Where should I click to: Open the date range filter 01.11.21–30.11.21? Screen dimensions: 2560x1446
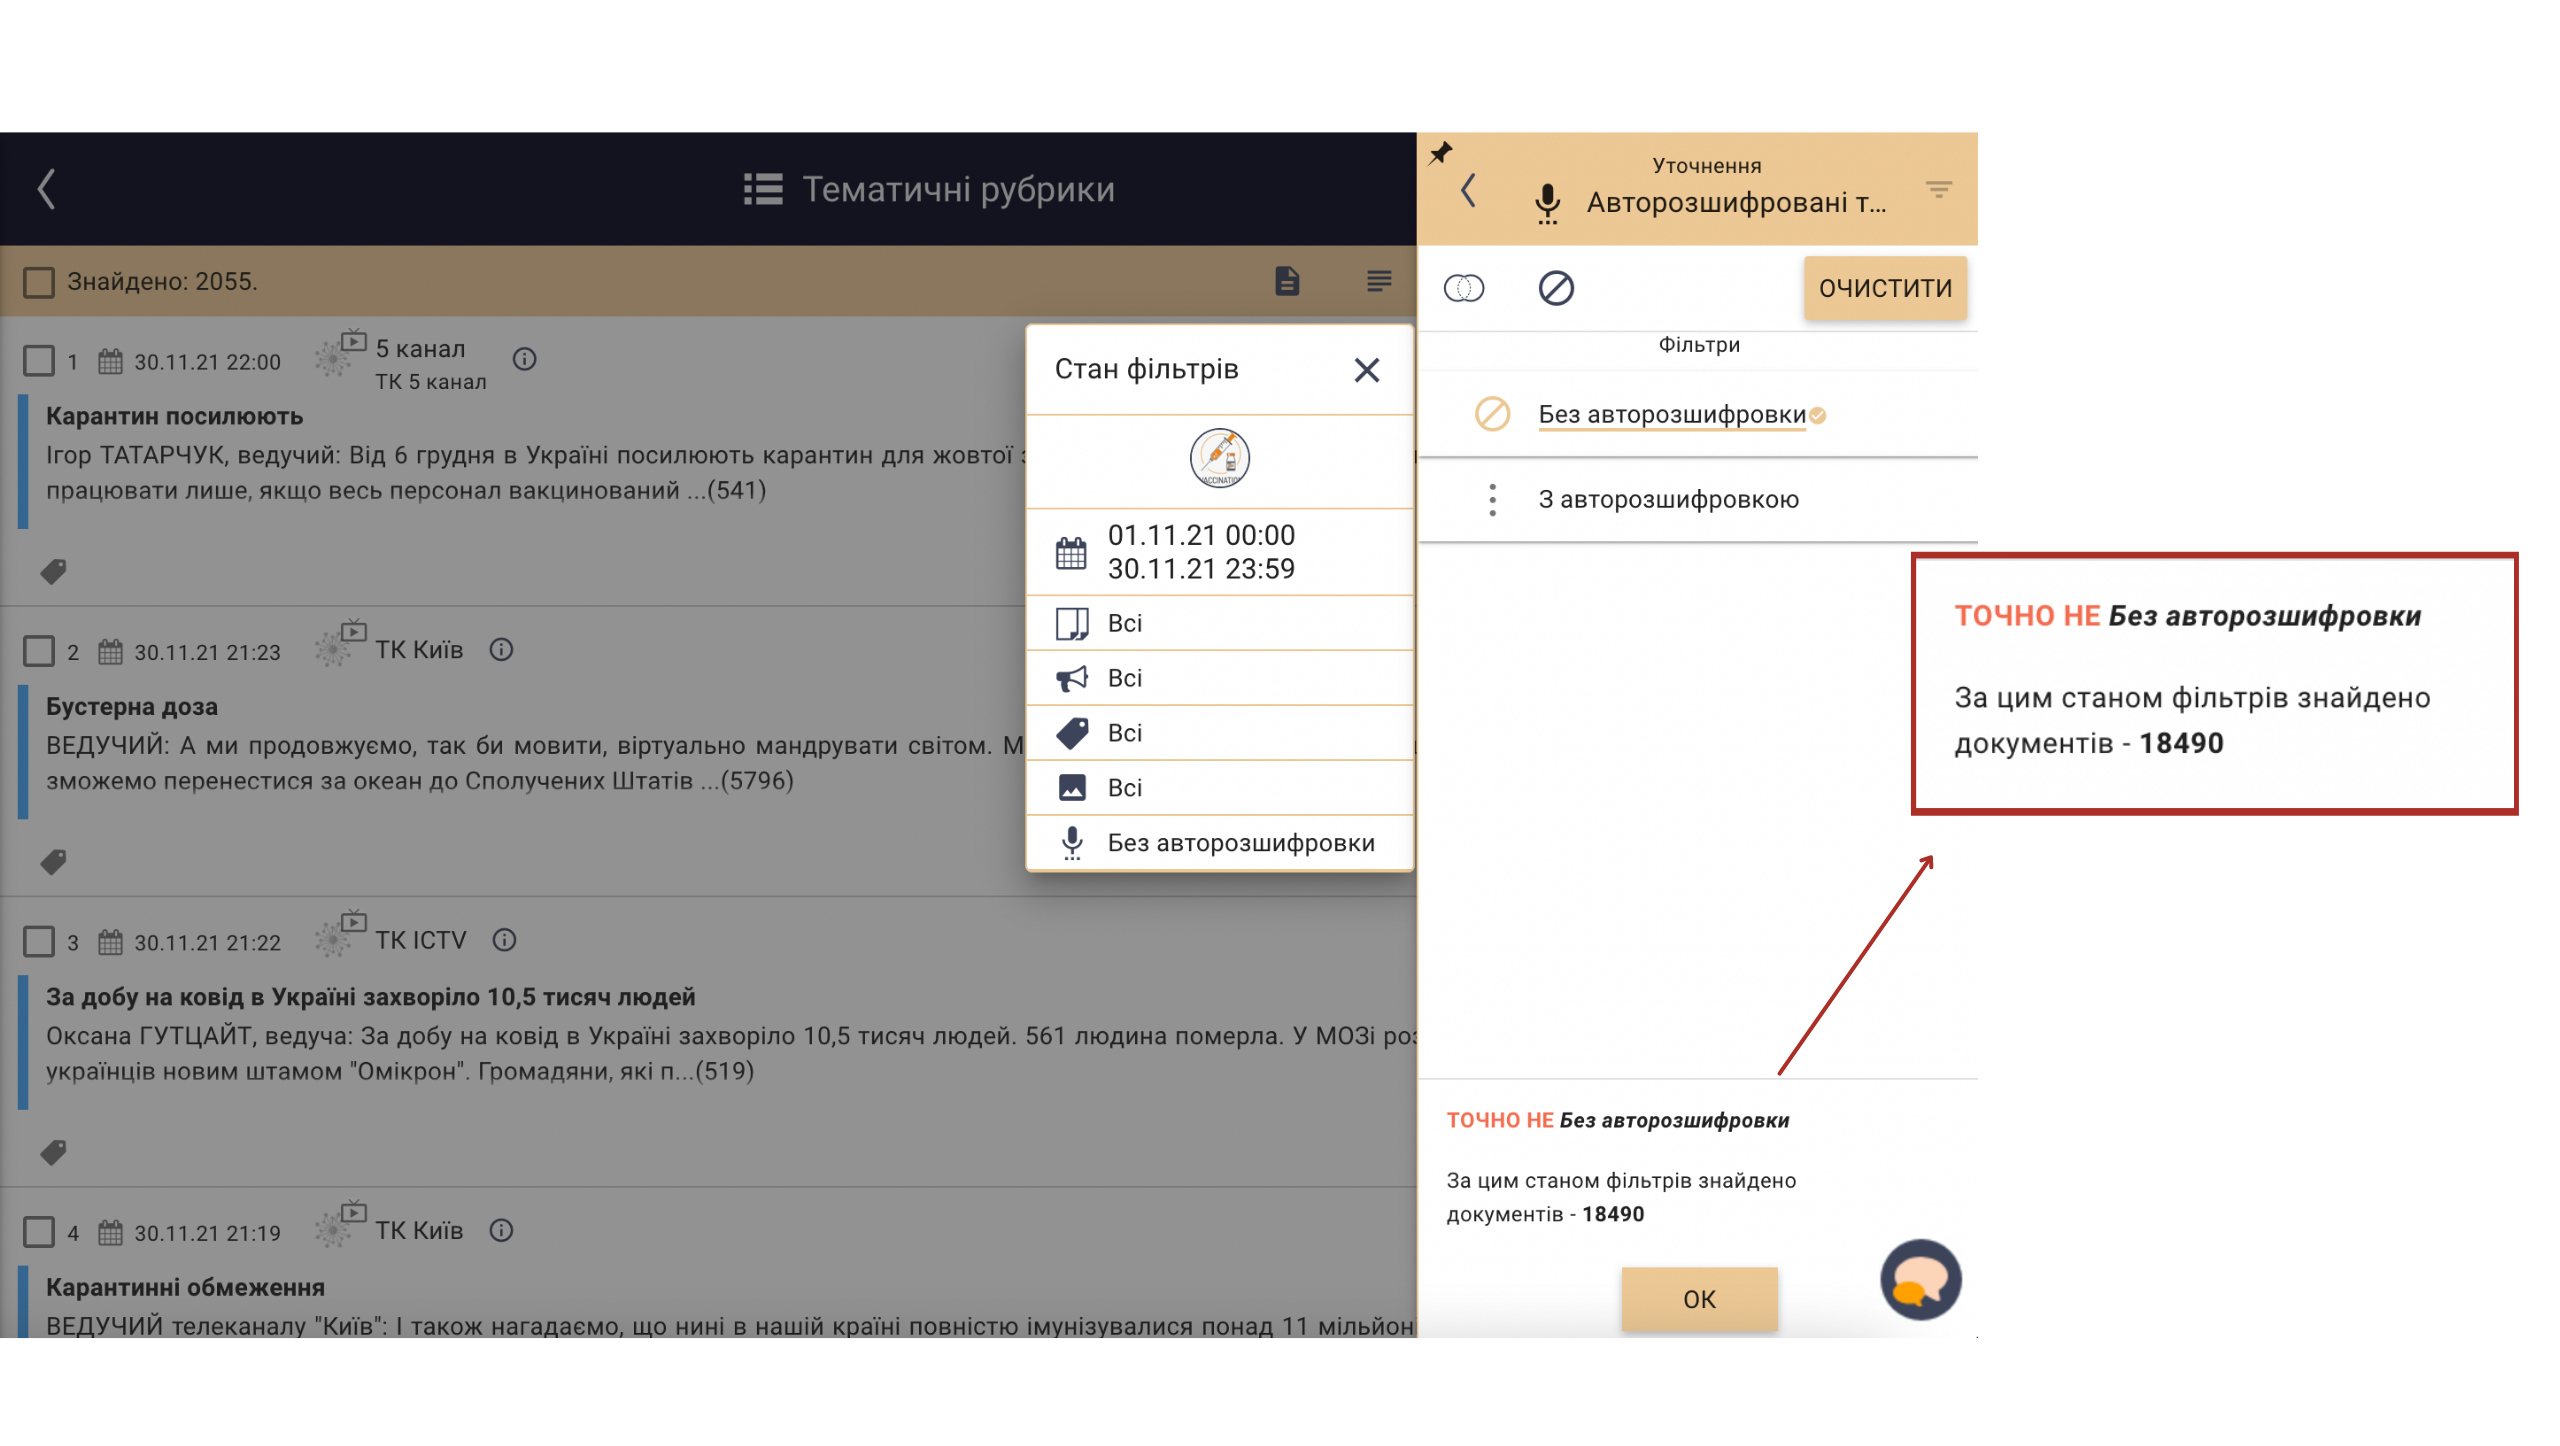(x=1220, y=552)
